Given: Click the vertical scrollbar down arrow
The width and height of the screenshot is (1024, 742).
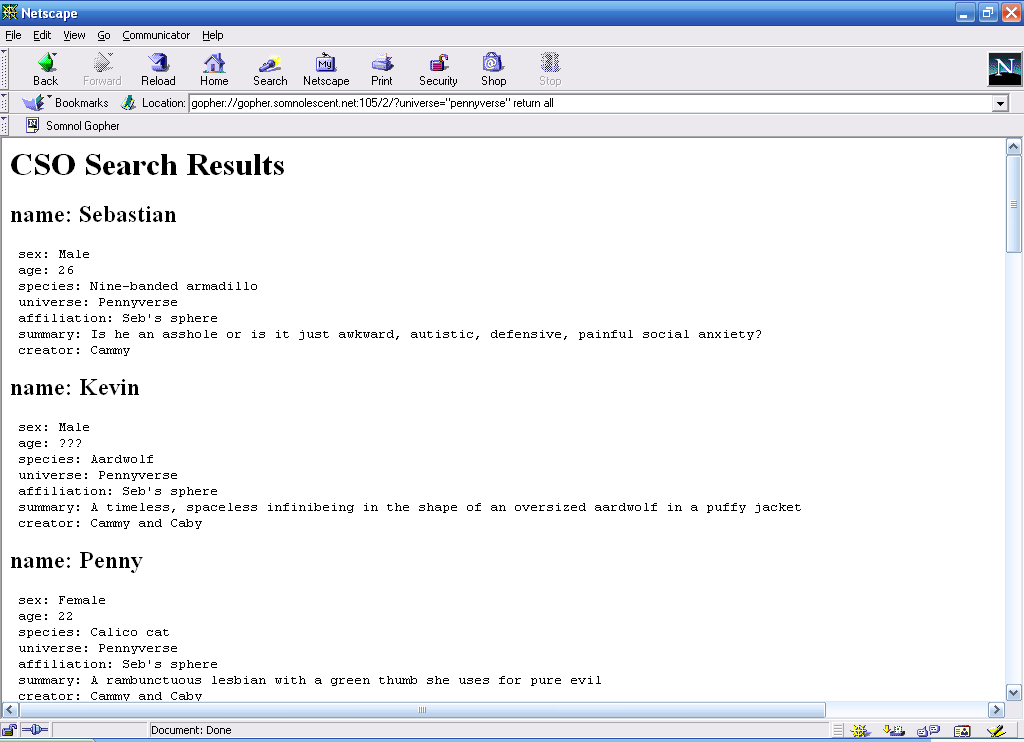Looking at the screenshot, I should click(1014, 692).
